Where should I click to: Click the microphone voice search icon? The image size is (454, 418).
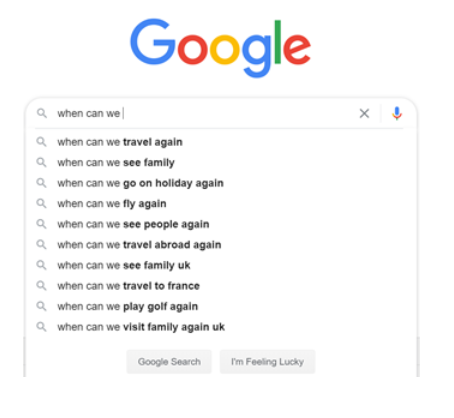point(397,113)
